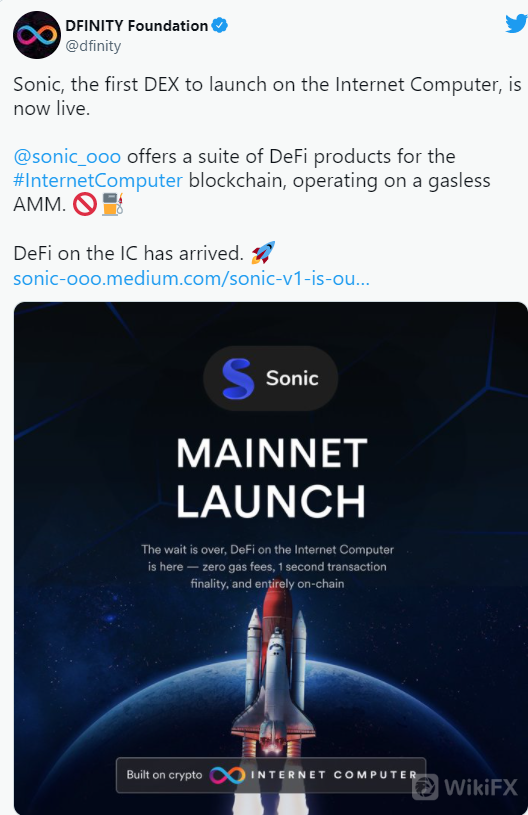
Task: Click the 'Built on crypto' banner
Action: point(271,775)
